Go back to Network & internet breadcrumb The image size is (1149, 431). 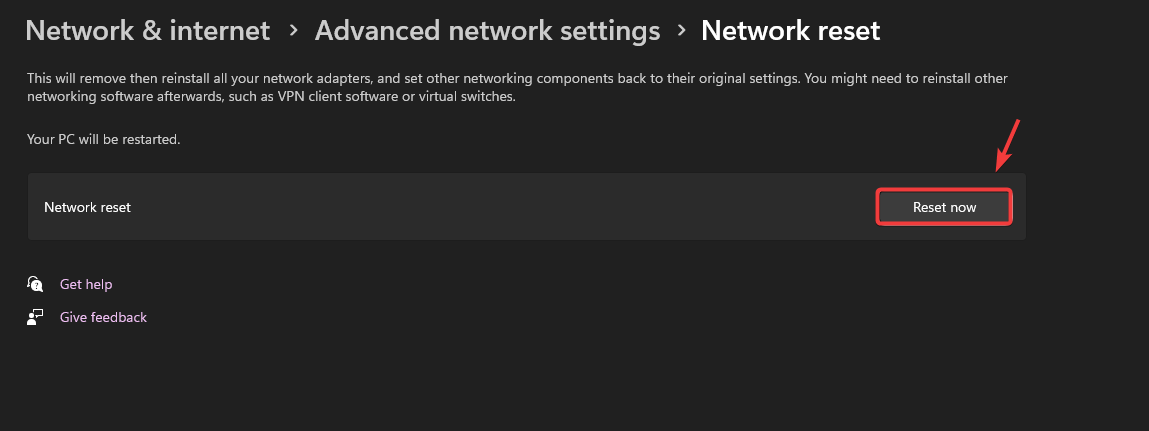pyautogui.click(x=147, y=31)
